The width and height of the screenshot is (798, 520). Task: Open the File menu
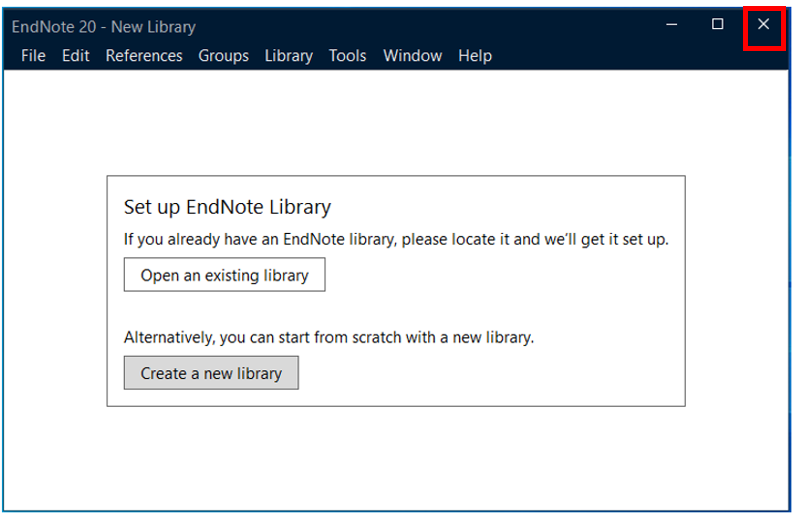click(33, 55)
